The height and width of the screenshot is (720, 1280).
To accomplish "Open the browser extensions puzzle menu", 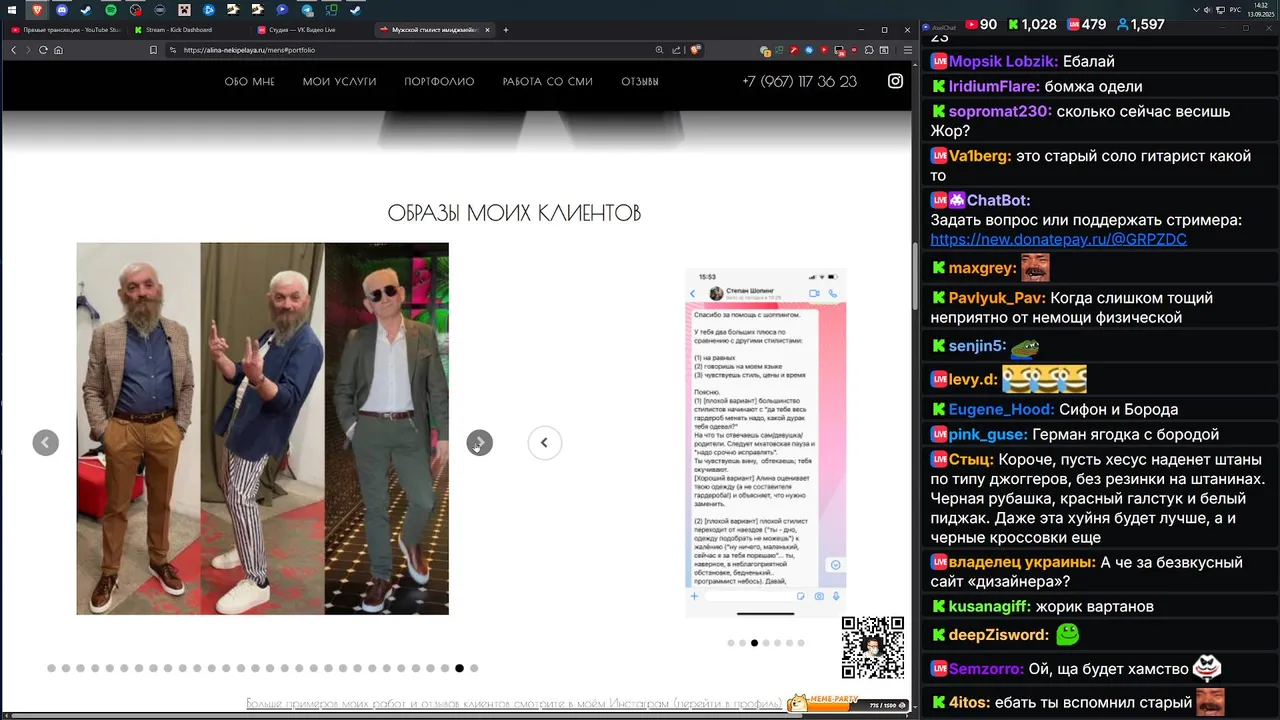I will (869, 50).
